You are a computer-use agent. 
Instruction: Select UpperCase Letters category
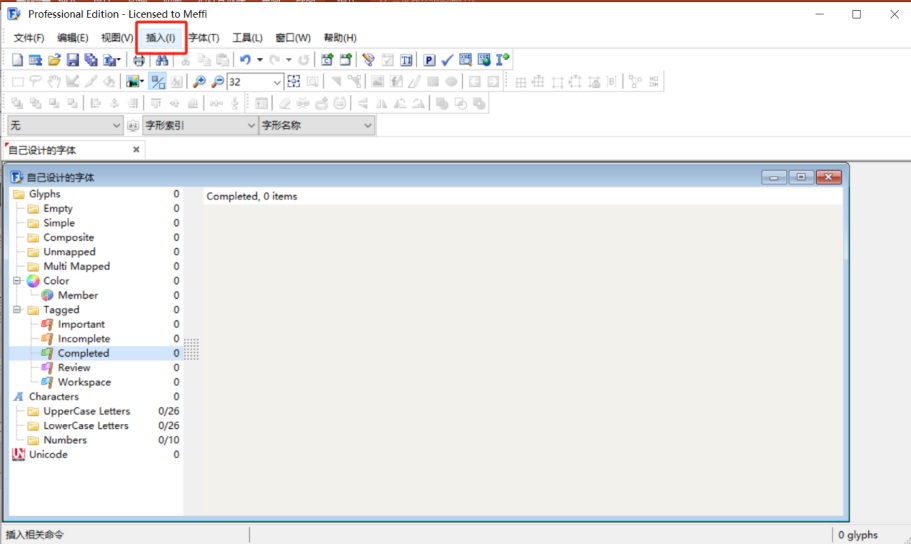(87, 411)
